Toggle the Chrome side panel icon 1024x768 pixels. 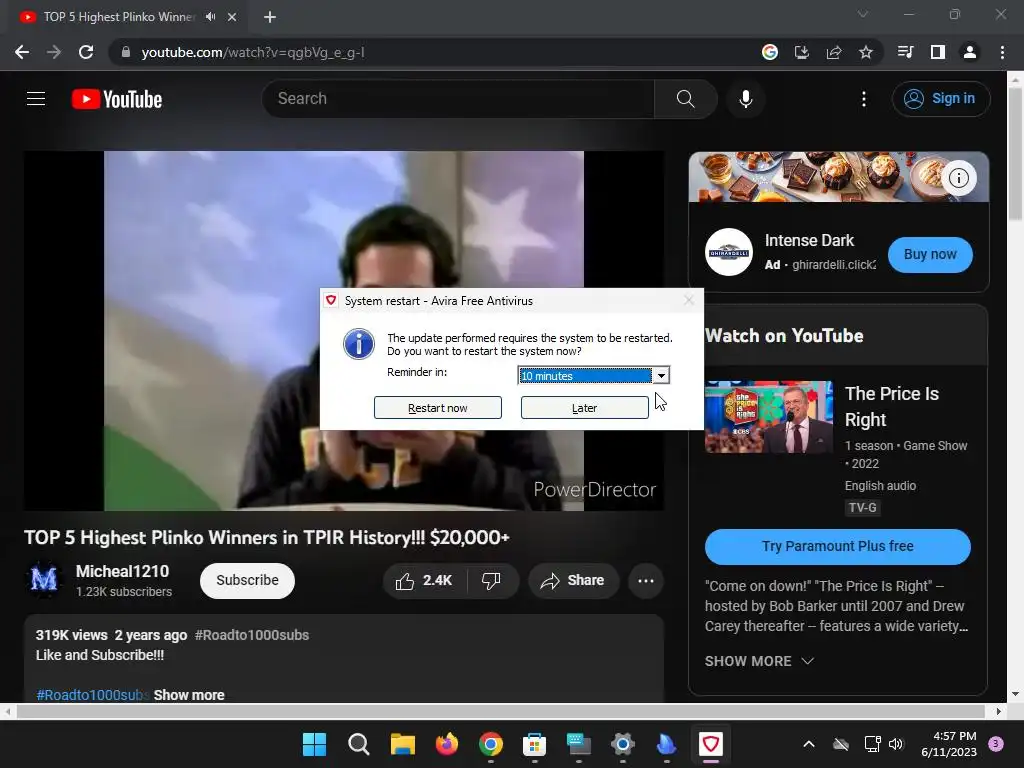(938, 52)
